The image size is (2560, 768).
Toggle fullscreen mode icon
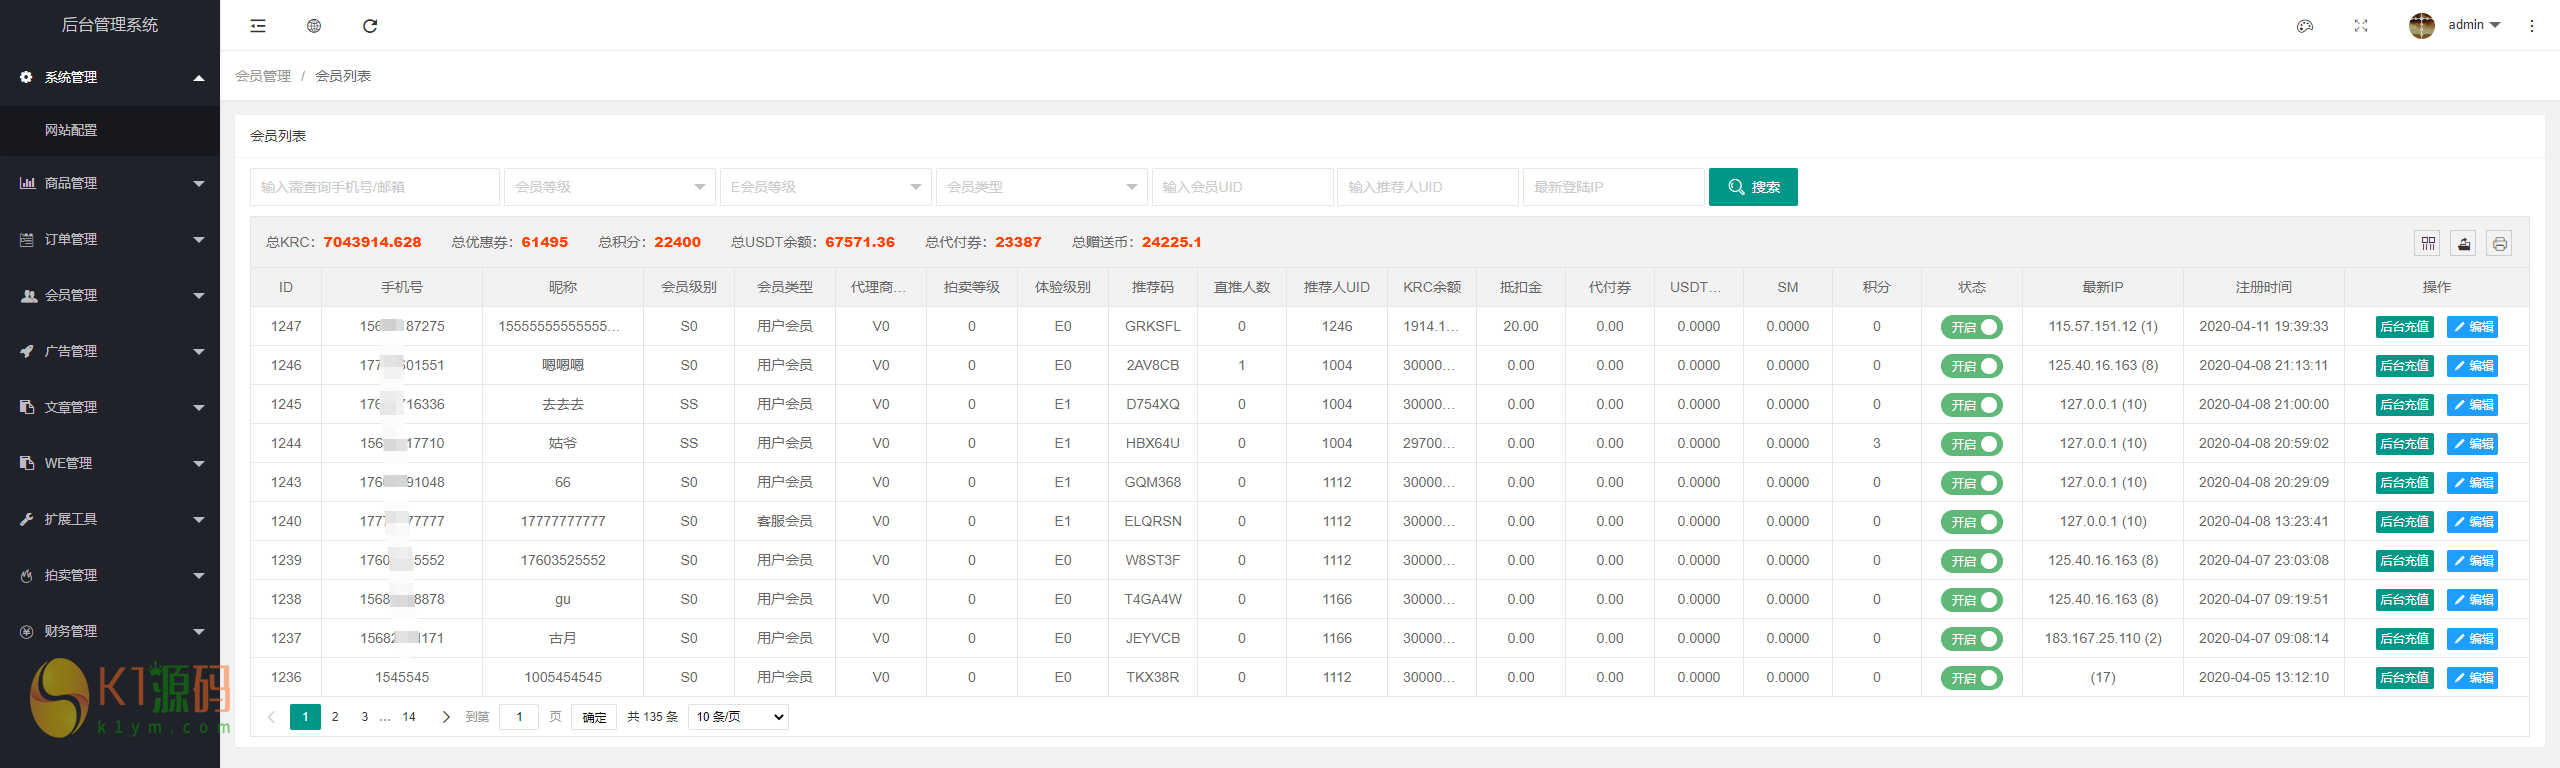click(x=2361, y=26)
